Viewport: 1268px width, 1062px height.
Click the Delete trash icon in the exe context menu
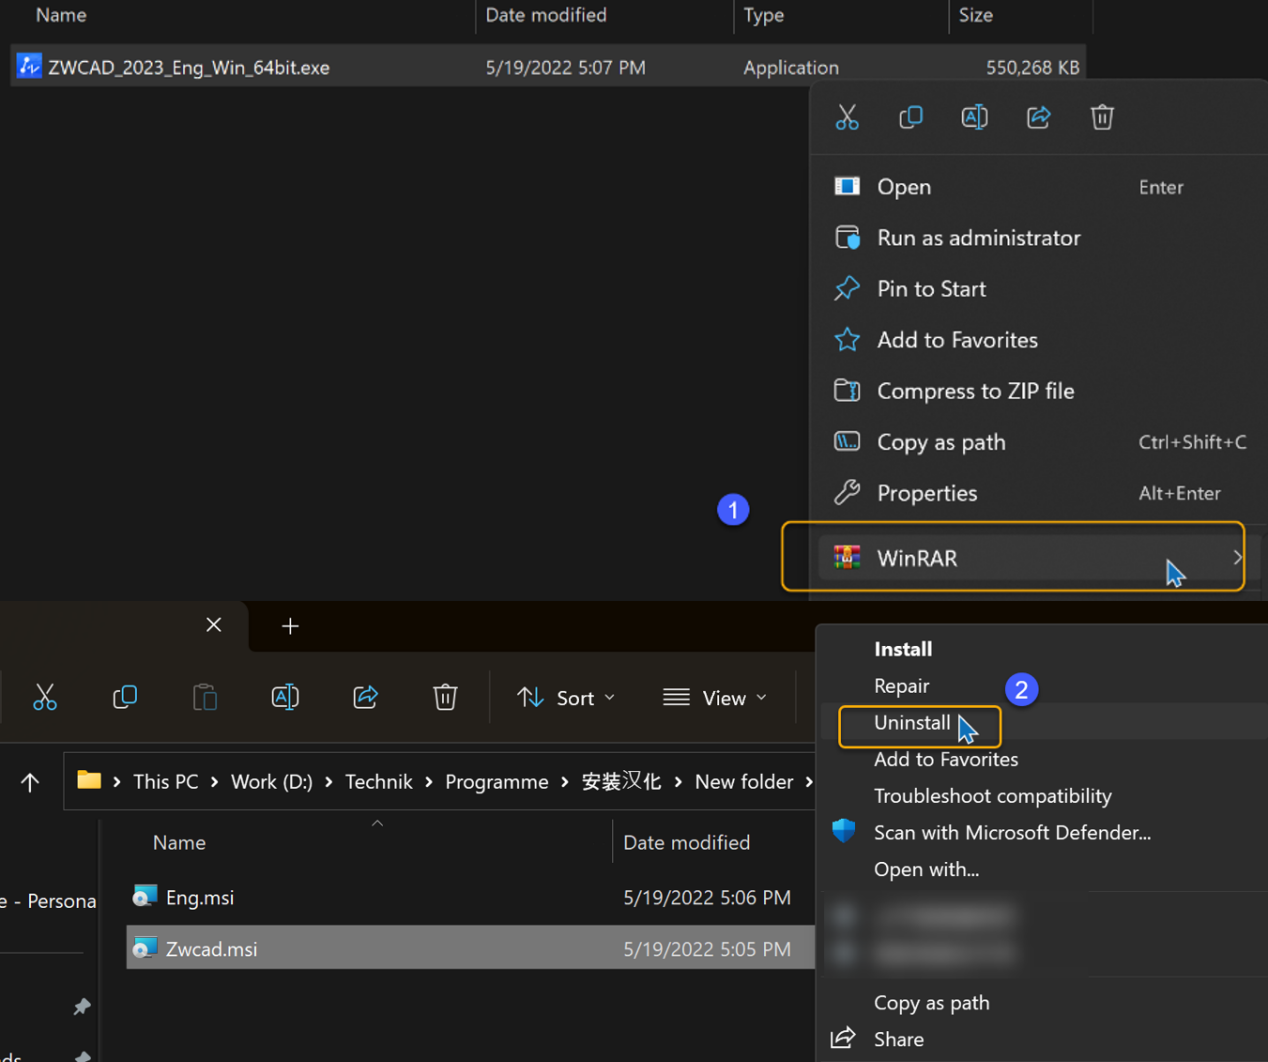click(1102, 118)
